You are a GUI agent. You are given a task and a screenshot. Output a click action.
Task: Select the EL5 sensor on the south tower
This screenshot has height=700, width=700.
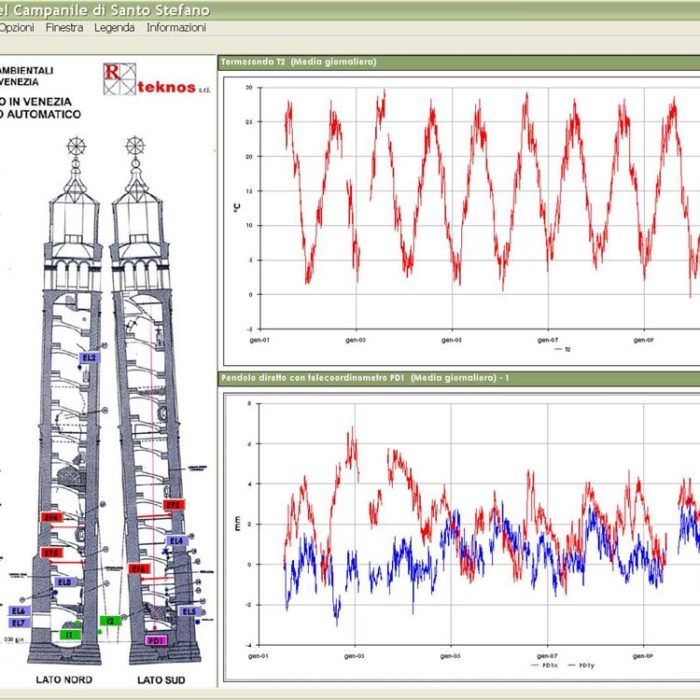pos(187,611)
